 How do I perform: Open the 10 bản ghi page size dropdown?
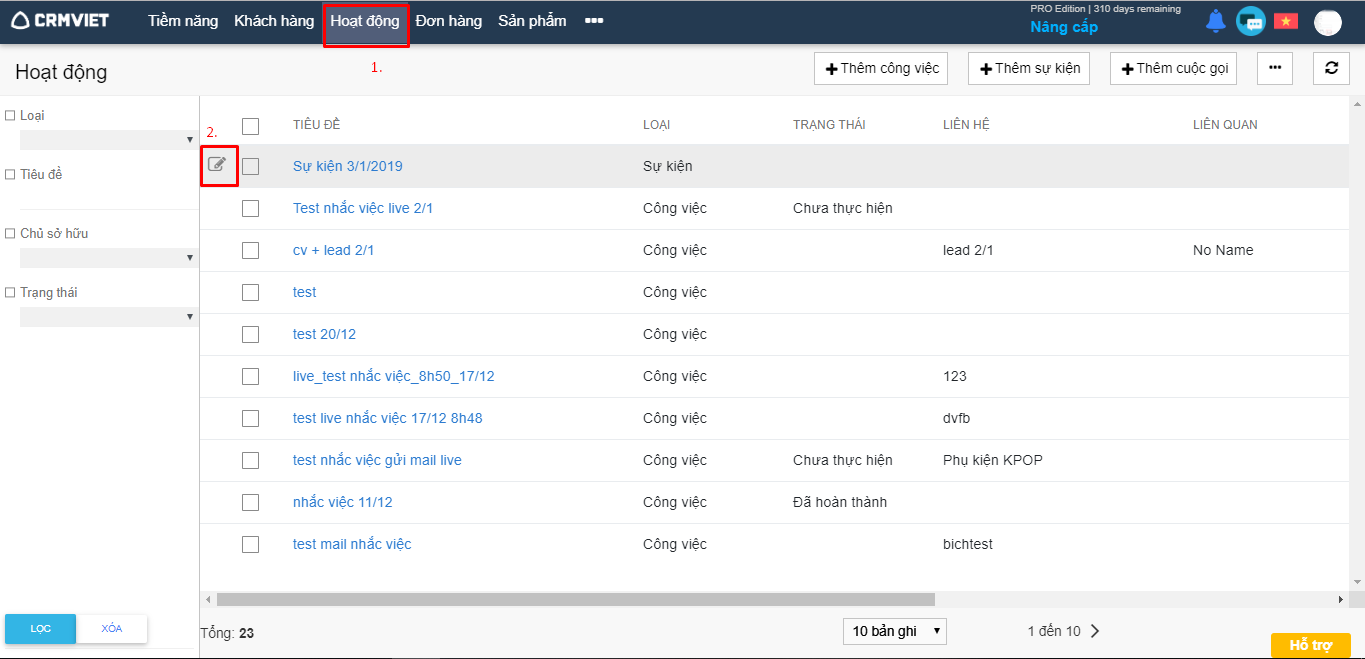click(894, 631)
